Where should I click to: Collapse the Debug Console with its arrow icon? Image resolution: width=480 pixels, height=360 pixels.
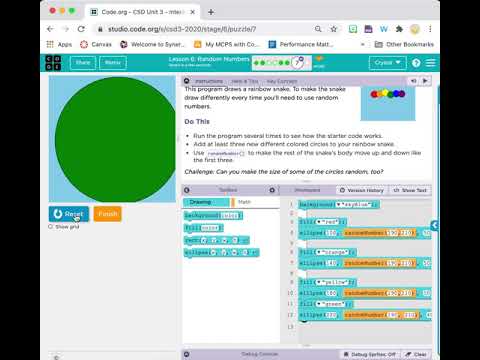pos(187,354)
